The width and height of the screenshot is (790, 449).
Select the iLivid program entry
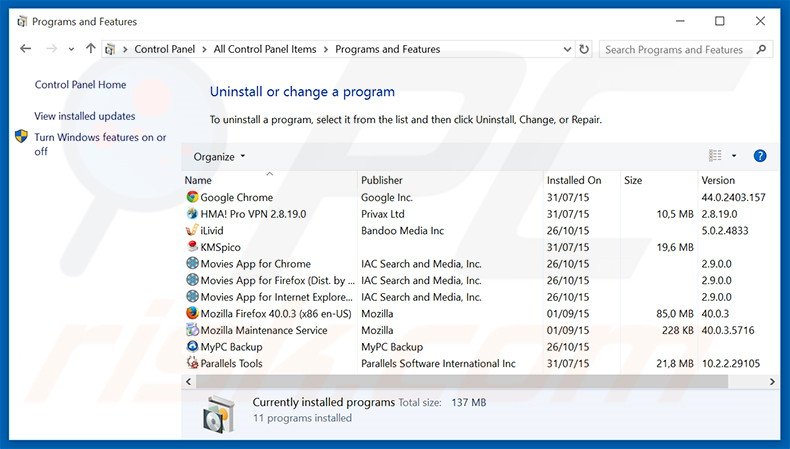click(x=212, y=230)
